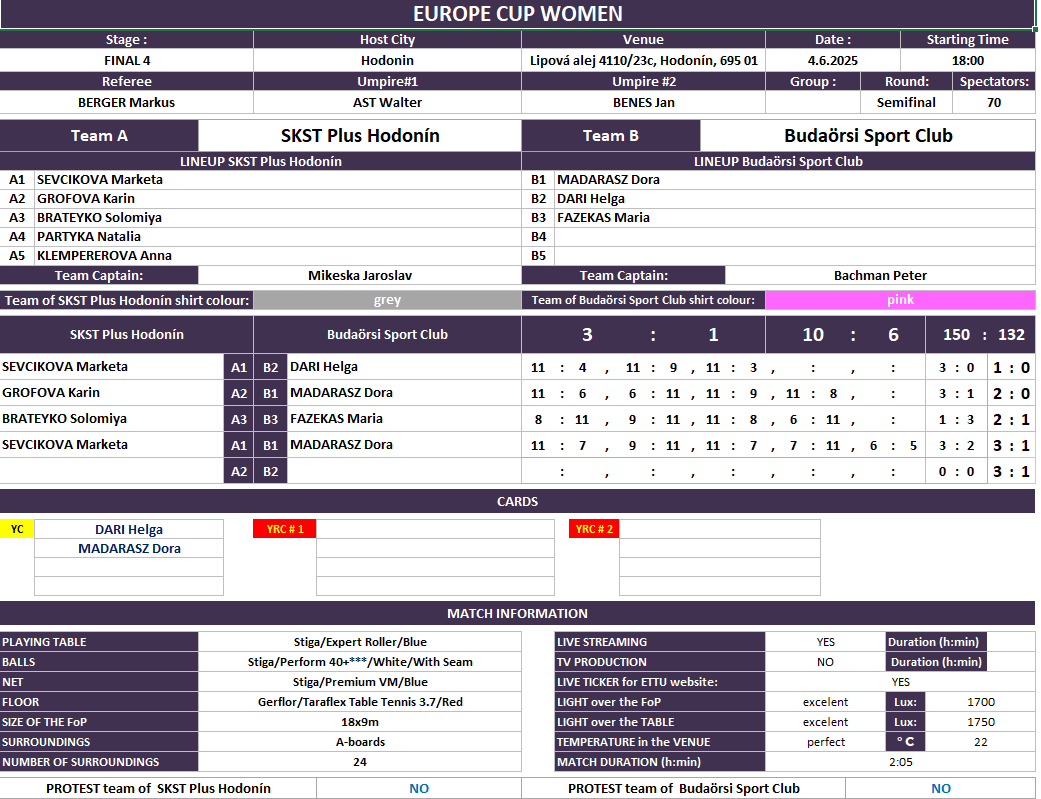The height and width of the screenshot is (799, 1041).
Task: Click first empty YRC # 2 entry field
Action: coord(720,529)
